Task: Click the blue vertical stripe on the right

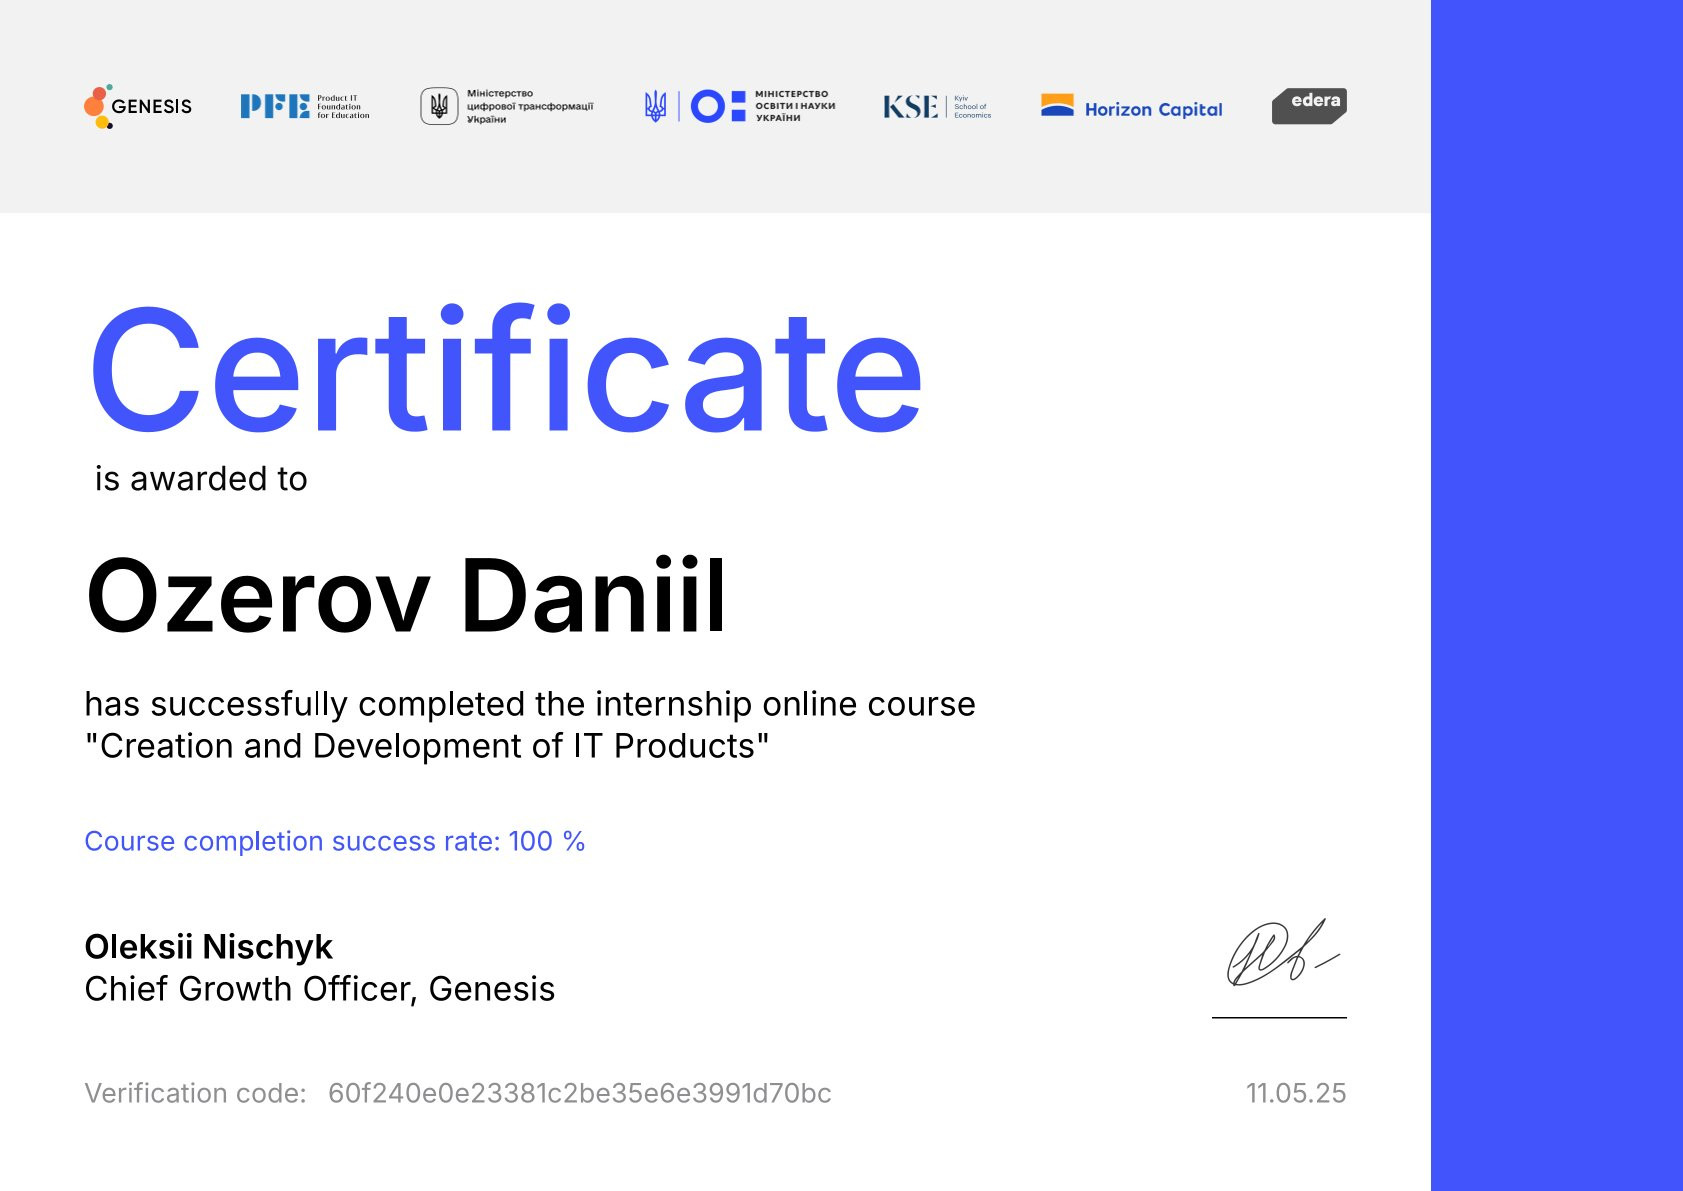Action: pos(1556,596)
